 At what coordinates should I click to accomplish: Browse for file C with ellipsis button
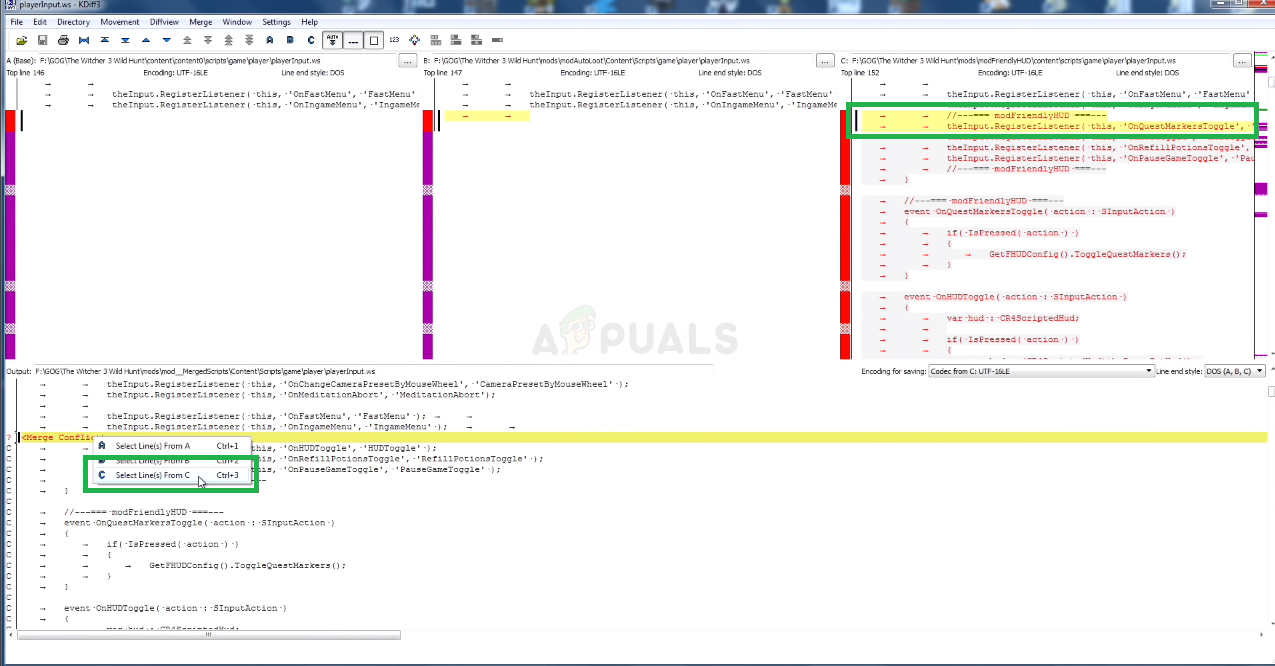tap(1241, 61)
